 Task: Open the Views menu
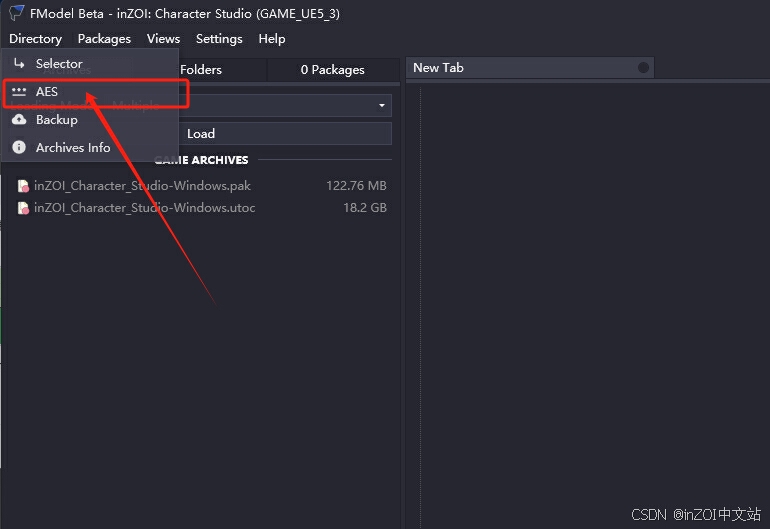click(164, 39)
